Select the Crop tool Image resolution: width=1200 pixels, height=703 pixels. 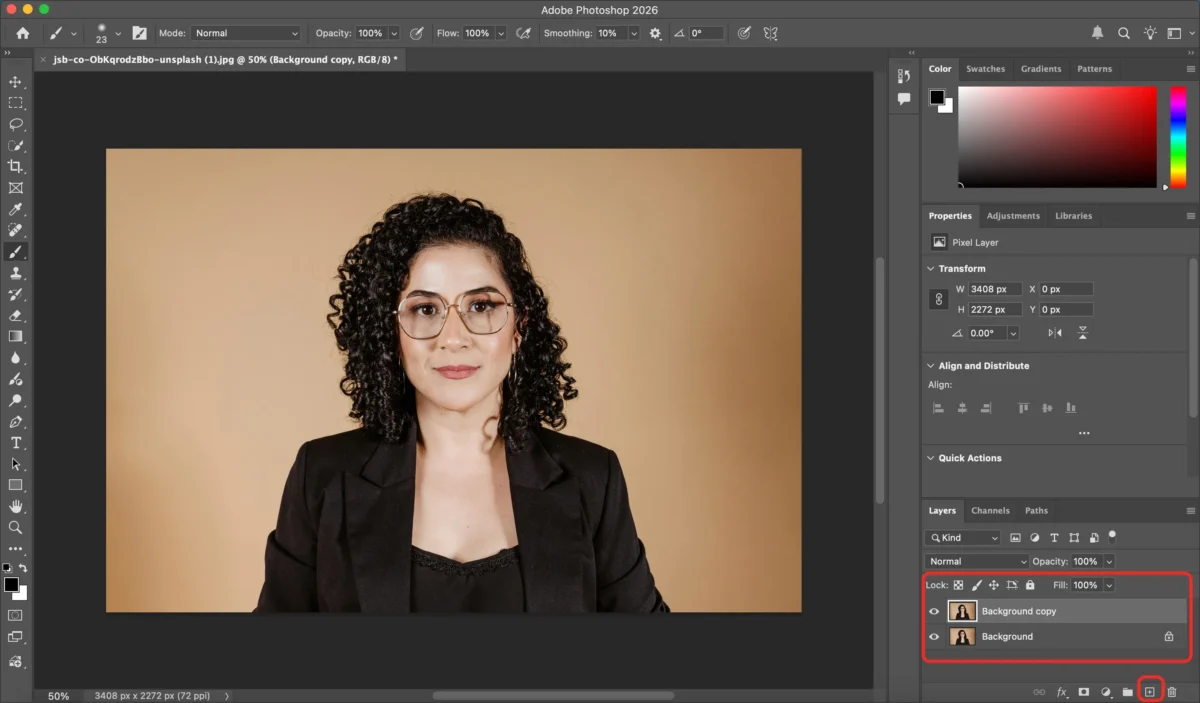click(16, 167)
